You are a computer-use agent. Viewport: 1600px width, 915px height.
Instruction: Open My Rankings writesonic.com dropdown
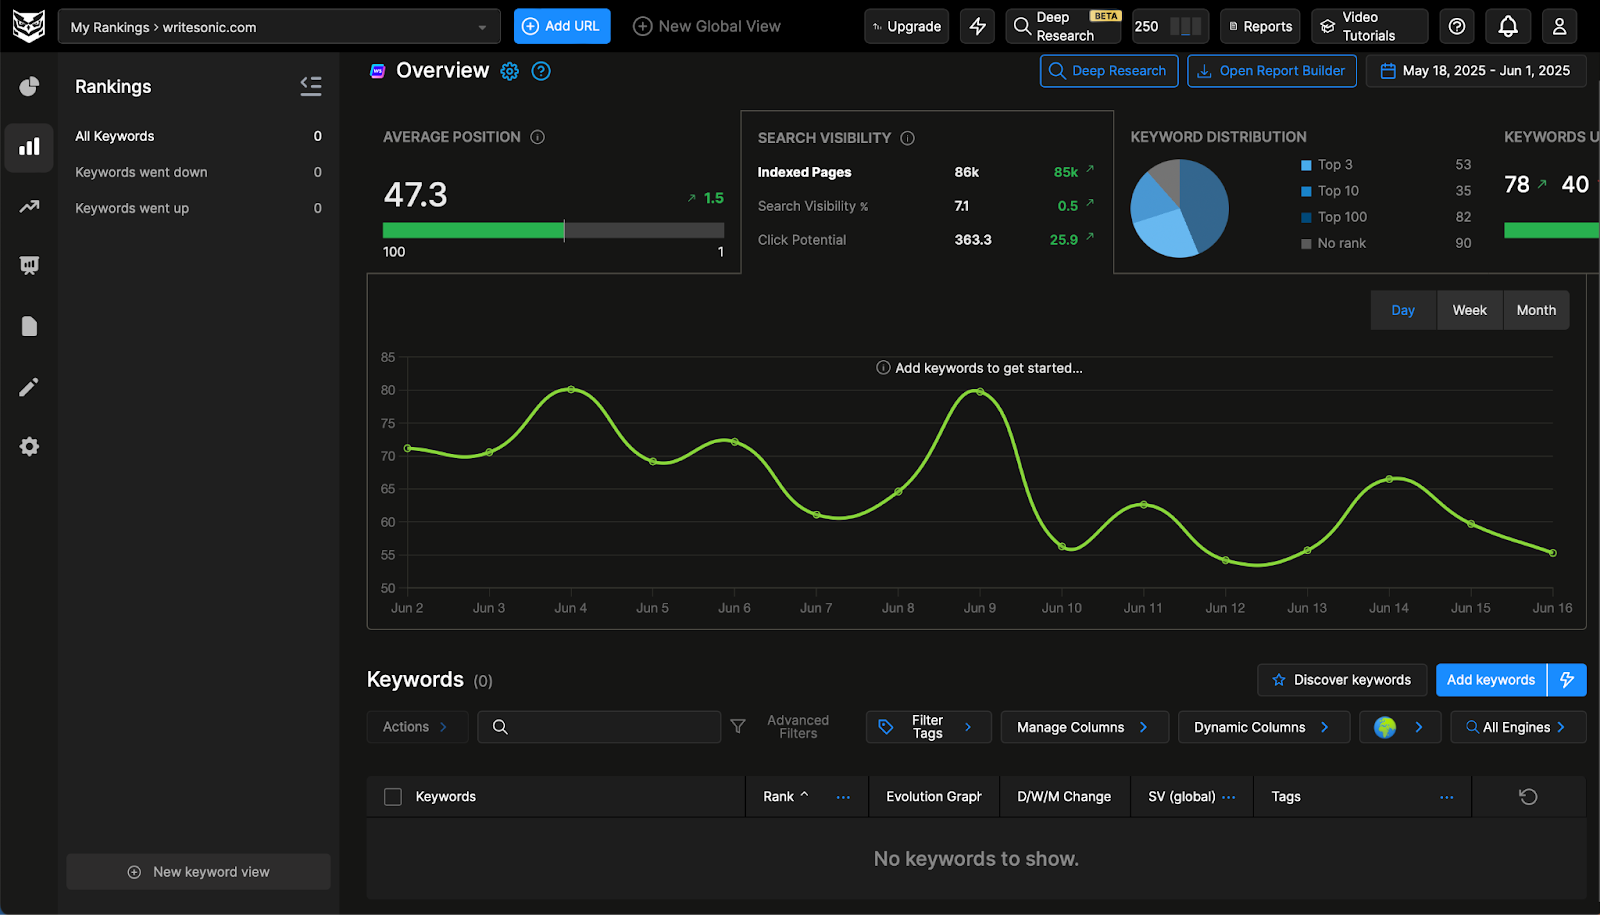coord(279,27)
